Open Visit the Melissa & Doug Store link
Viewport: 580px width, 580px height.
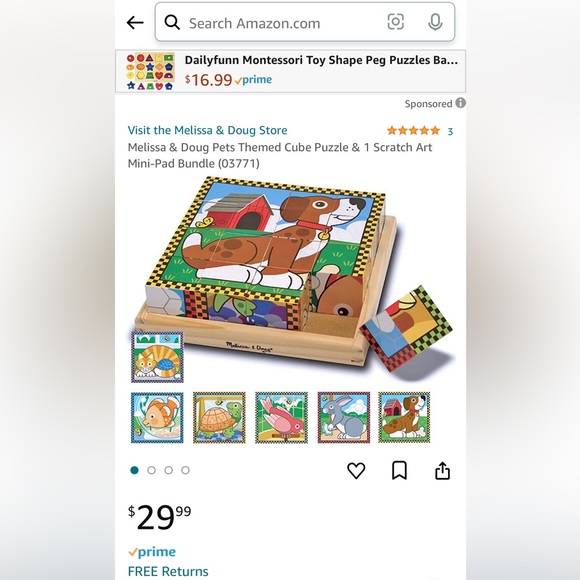(x=208, y=130)
